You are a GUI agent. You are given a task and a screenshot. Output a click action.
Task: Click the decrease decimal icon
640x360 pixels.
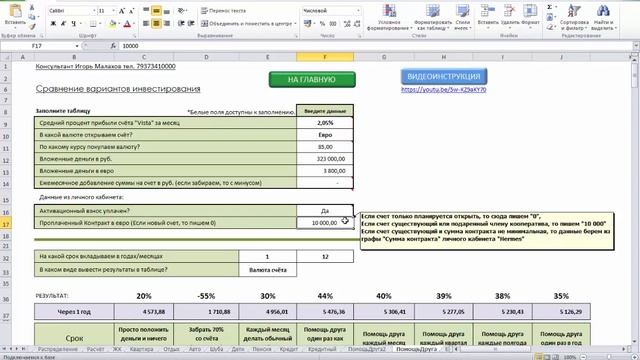[x=357, y=24]
